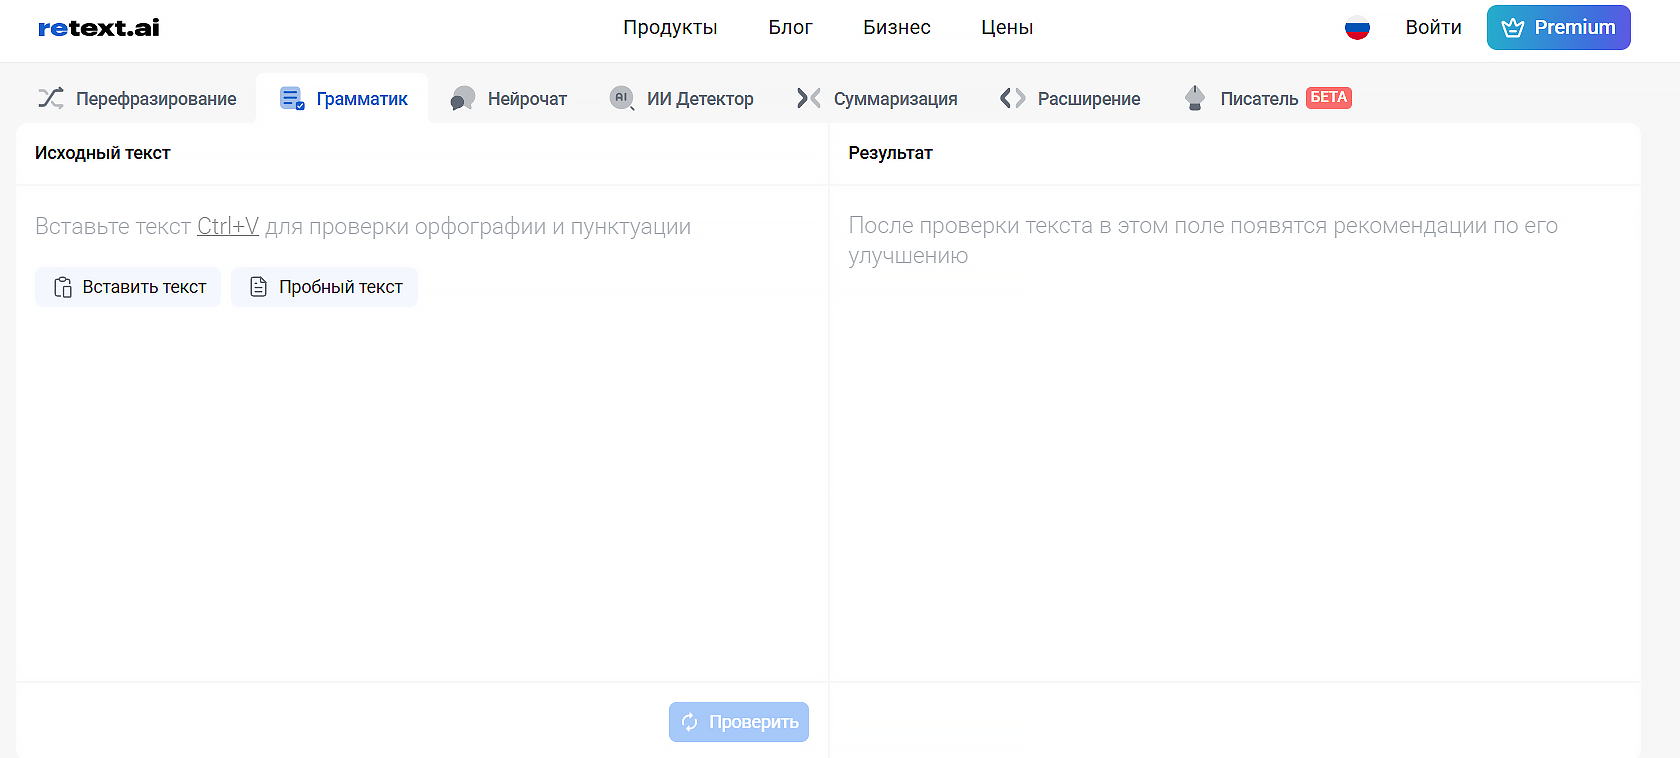Image resolution: width=1680 pixels, height=758 pixels.
Task: Click Войти to log in
Action: coord(1433,28)
